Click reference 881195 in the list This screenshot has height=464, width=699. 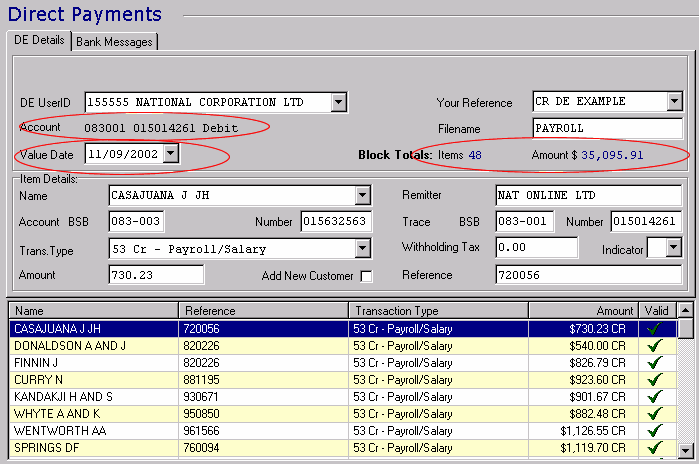pos(201,380)
